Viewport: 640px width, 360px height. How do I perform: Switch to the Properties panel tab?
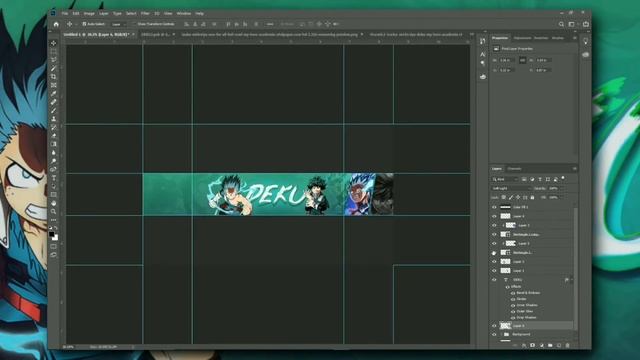click(500, 38)
